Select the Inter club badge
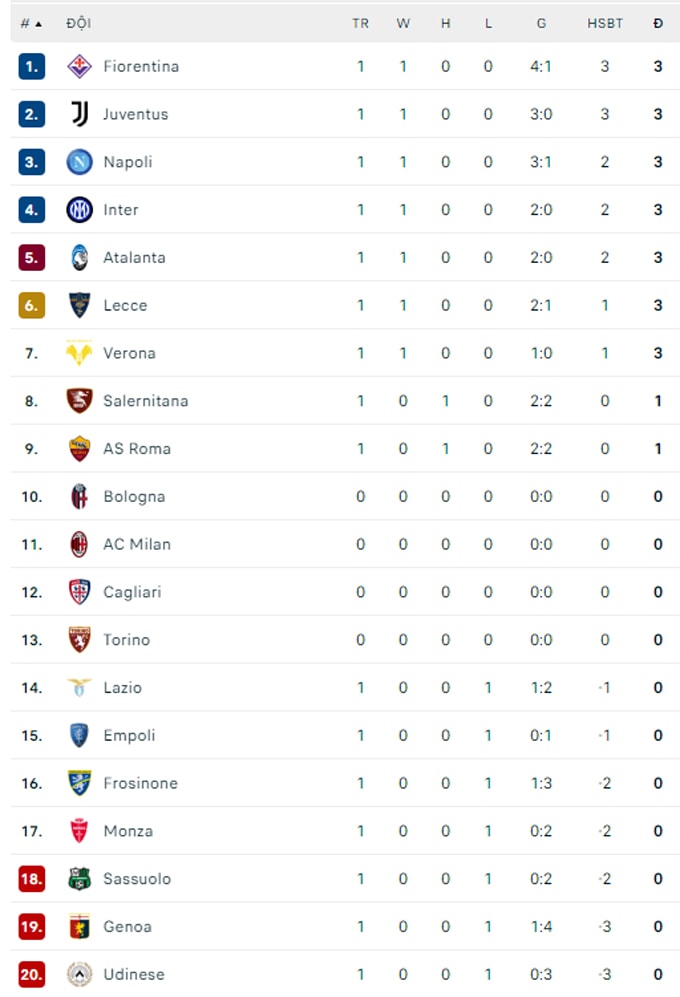 pyautogui.click(x=79, y=210)
